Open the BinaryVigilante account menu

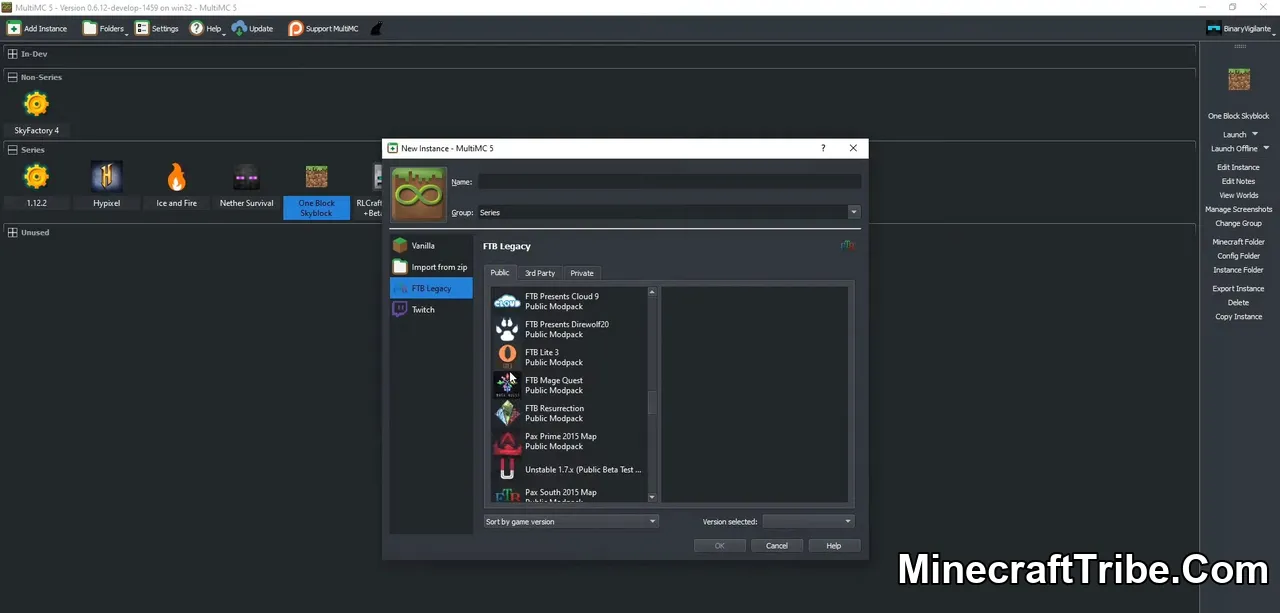(1240, 28)
